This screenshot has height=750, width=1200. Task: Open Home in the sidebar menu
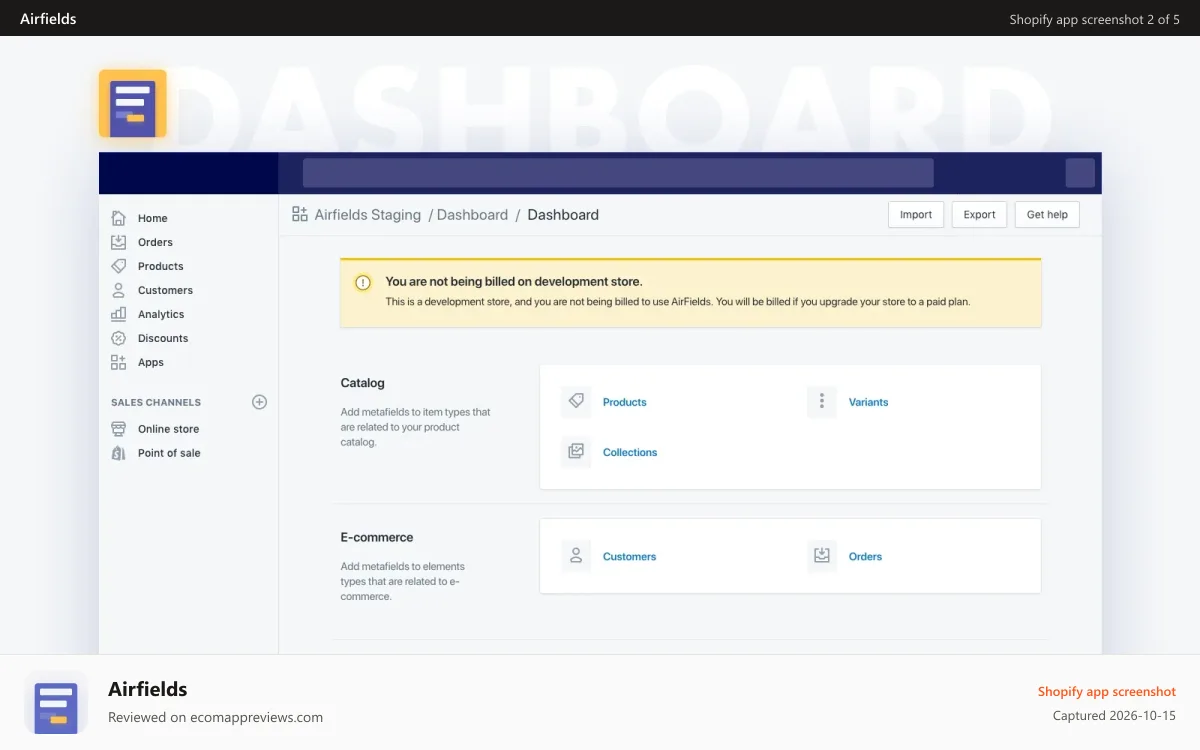153,218
